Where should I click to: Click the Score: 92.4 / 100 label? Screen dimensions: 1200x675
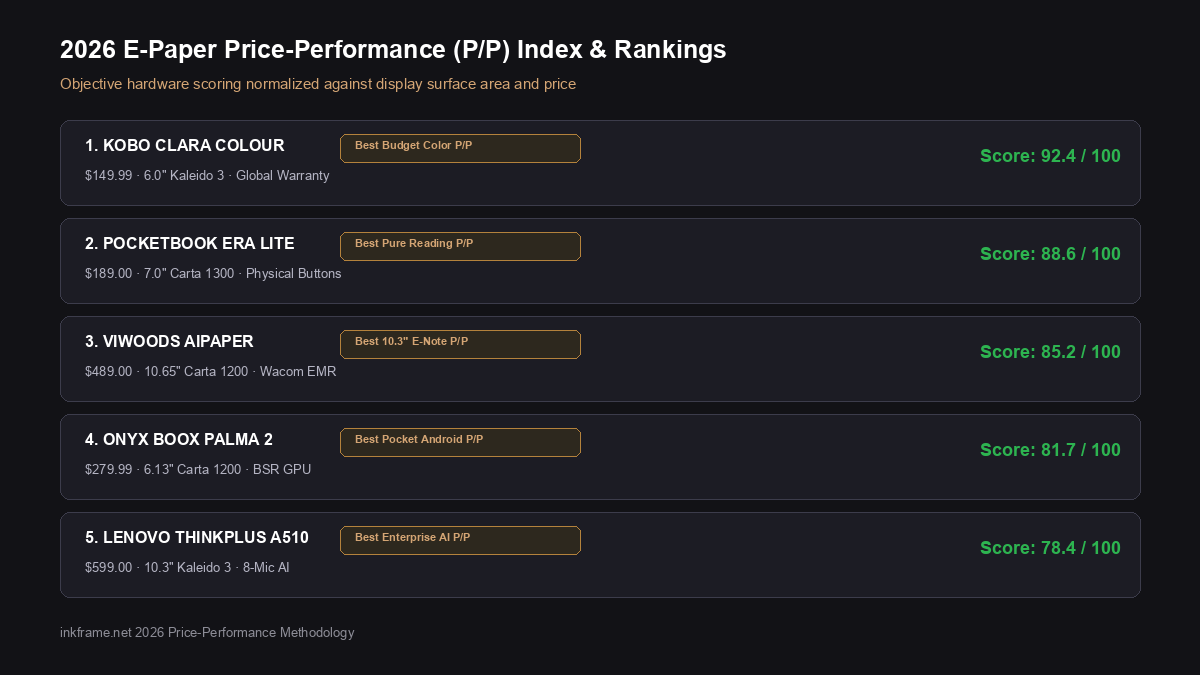tap(1050, 156)
